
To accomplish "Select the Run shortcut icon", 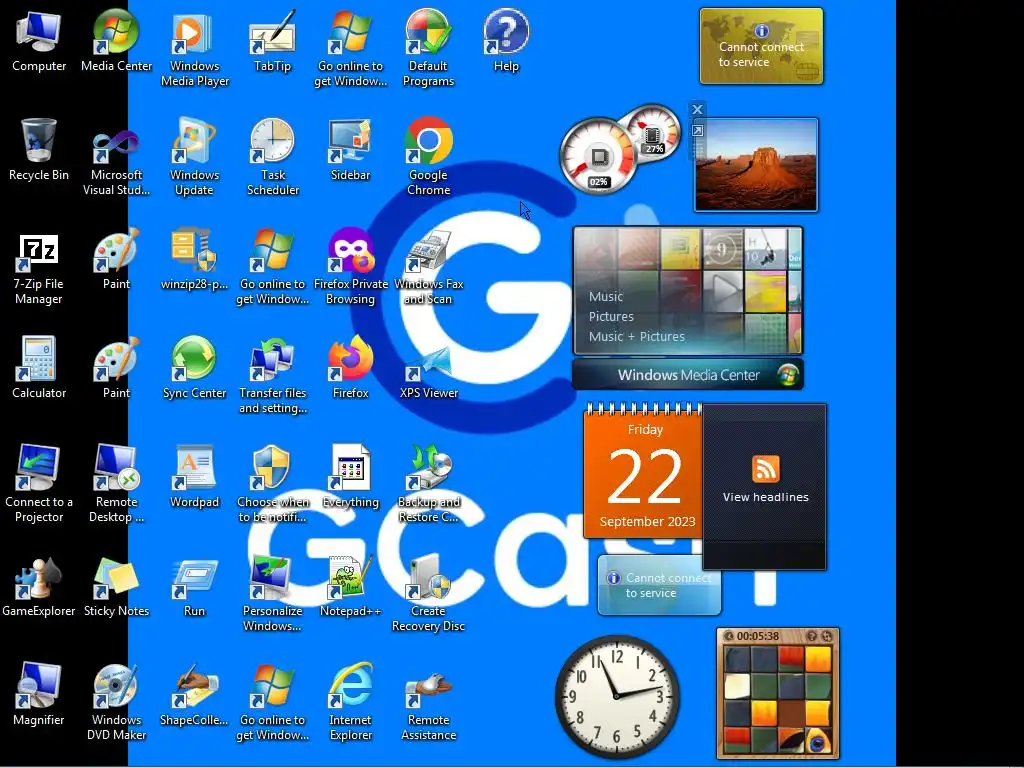I will pyautogui.click(x=195, y=586).
